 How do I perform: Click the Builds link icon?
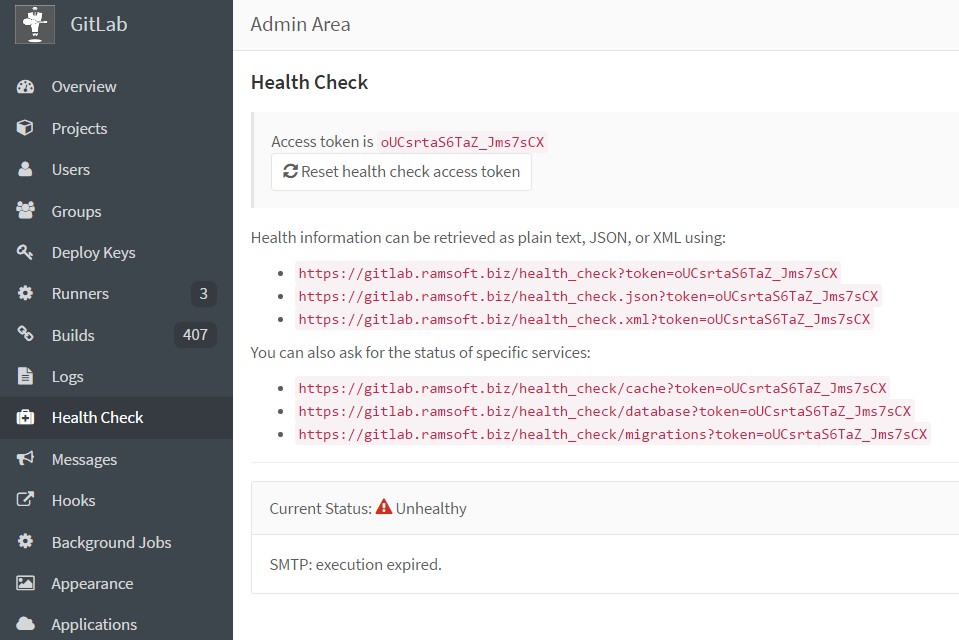pos(26,335)
